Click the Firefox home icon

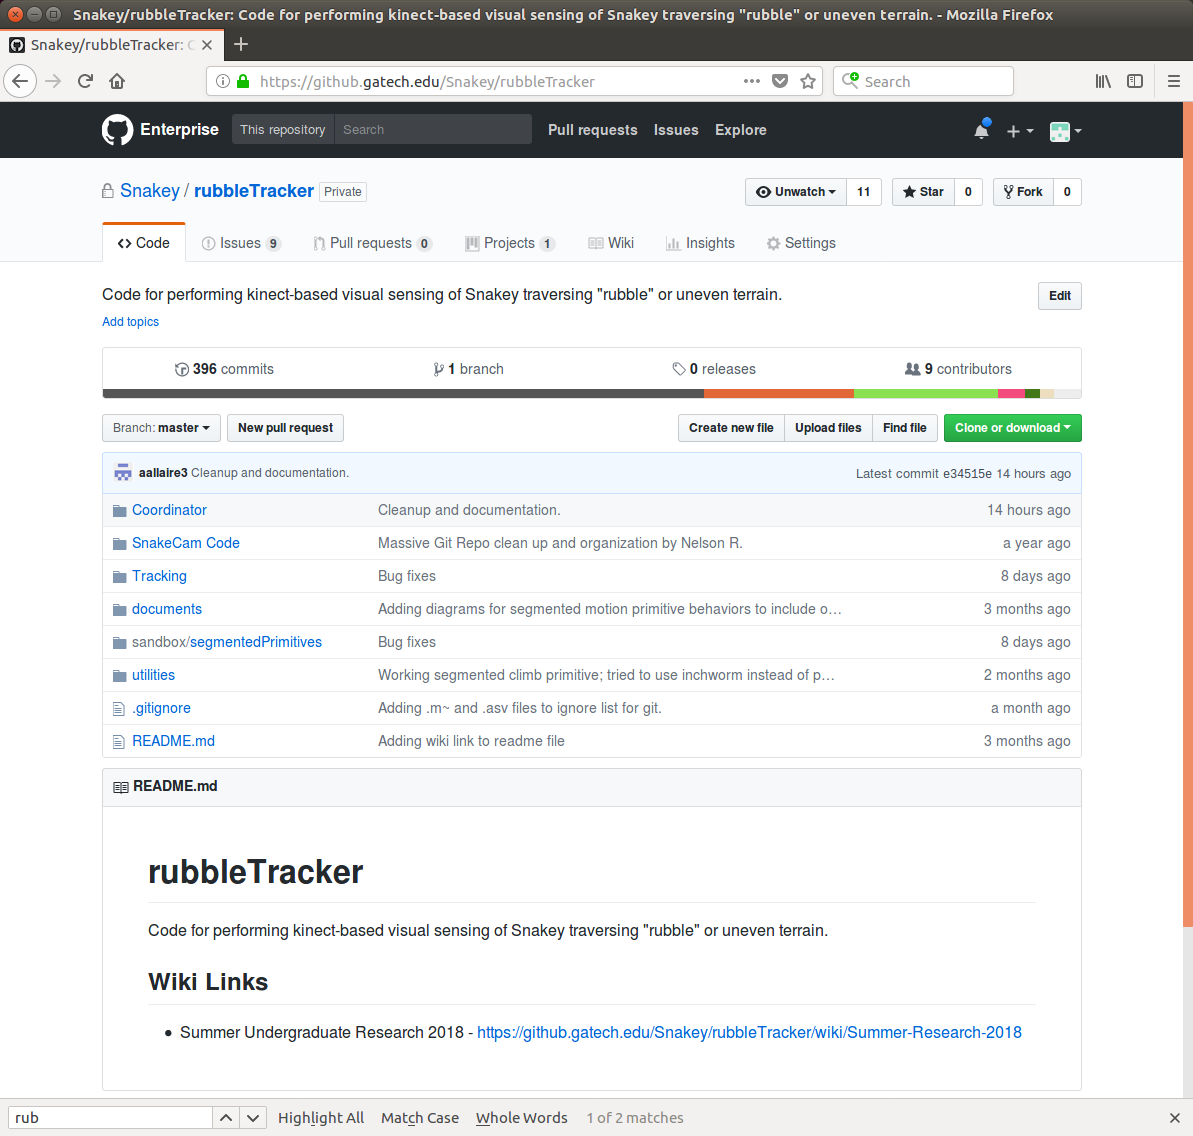(117, 81)
